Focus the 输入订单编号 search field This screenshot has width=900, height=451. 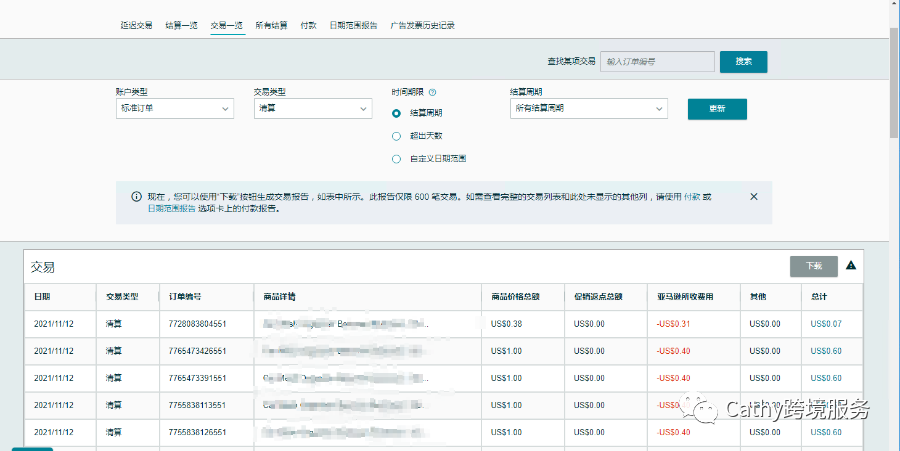pyautogui.click(x=657, y=61)
